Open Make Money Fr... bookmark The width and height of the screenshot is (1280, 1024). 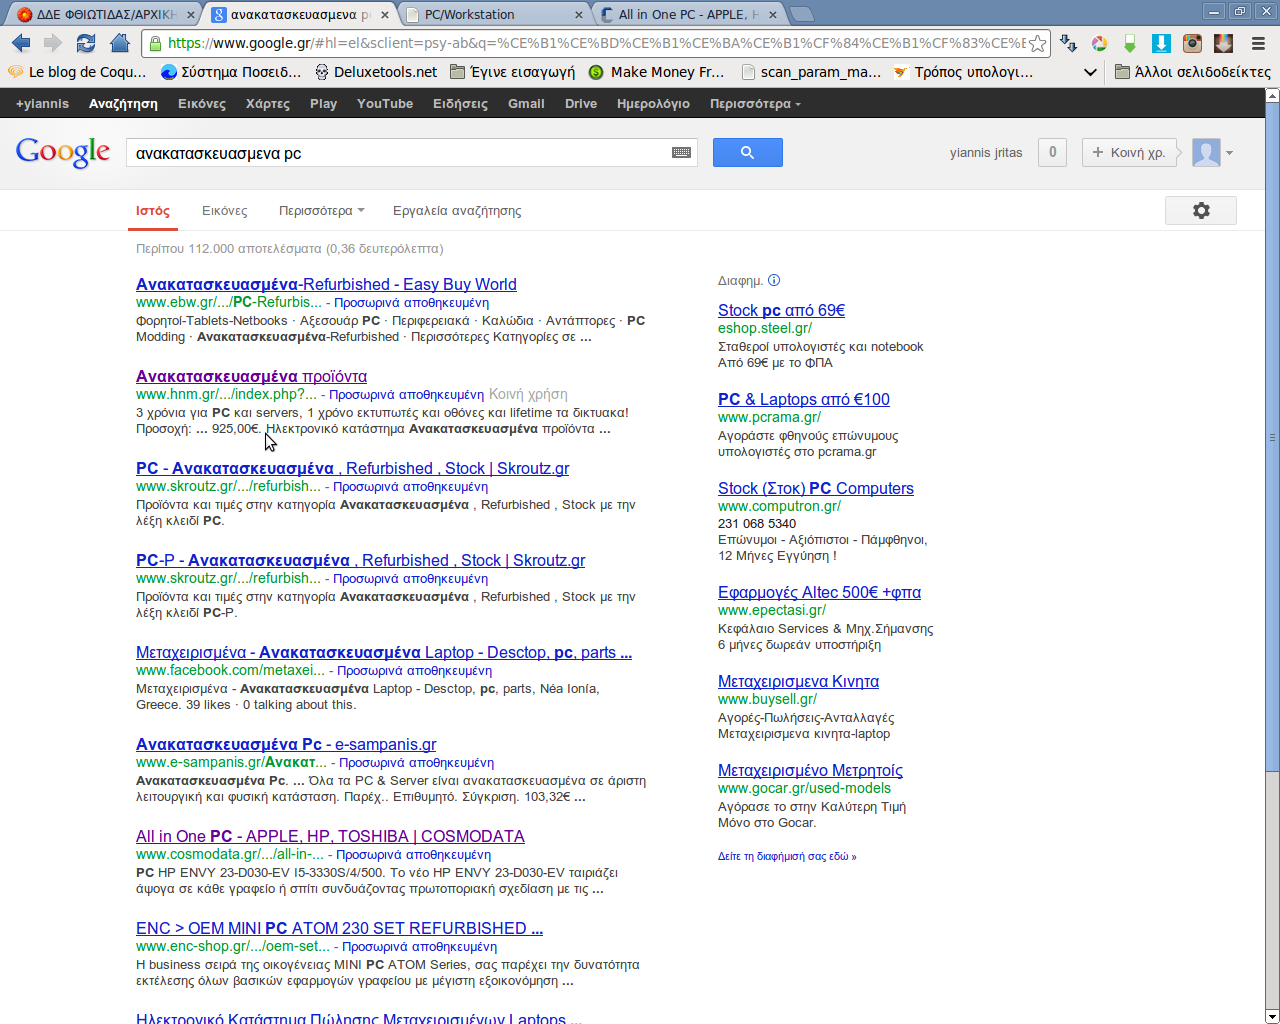click(656, 72)
